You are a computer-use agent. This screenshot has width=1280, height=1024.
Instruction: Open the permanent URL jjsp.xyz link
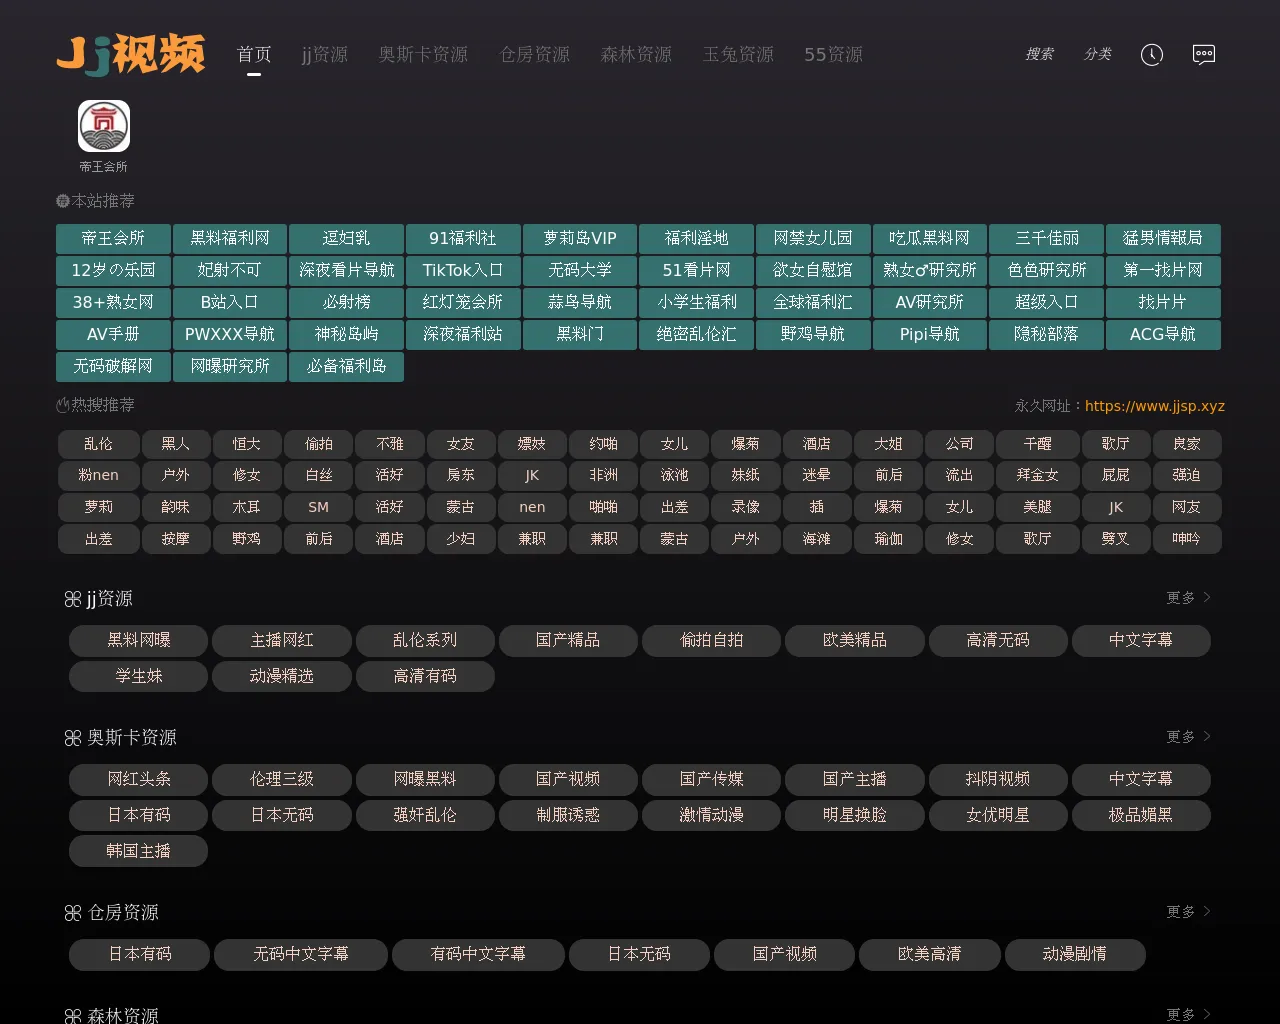[1154, 406]
